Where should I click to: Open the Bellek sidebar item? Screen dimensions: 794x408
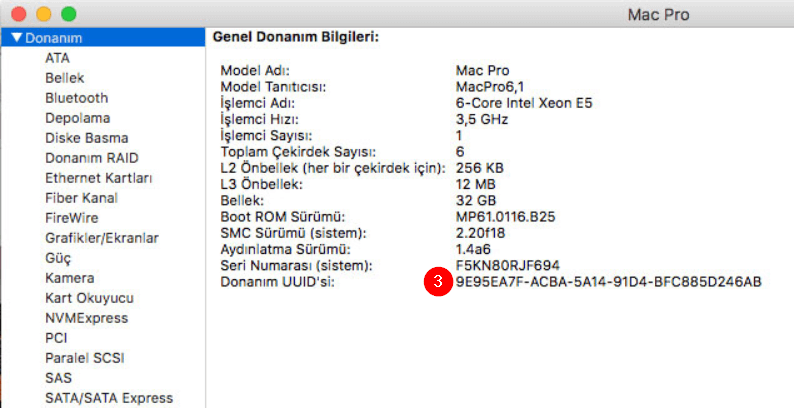pyautogui.click(x=65, y=78)
